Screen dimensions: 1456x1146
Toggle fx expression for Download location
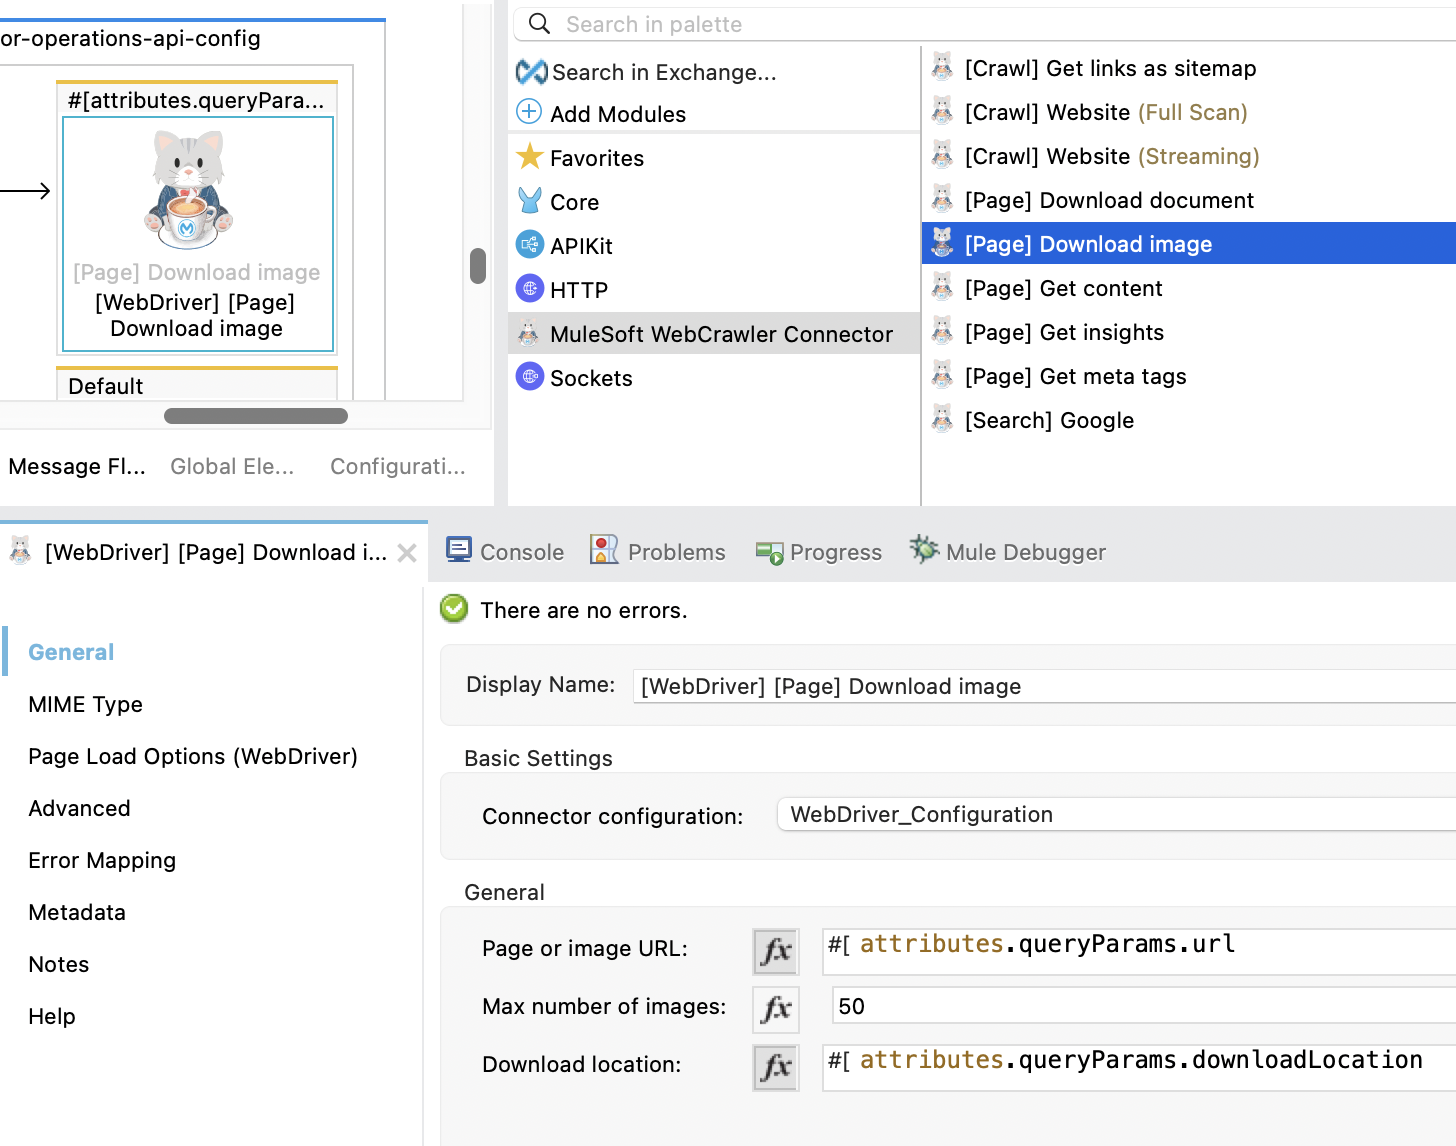click(776, 1067)
